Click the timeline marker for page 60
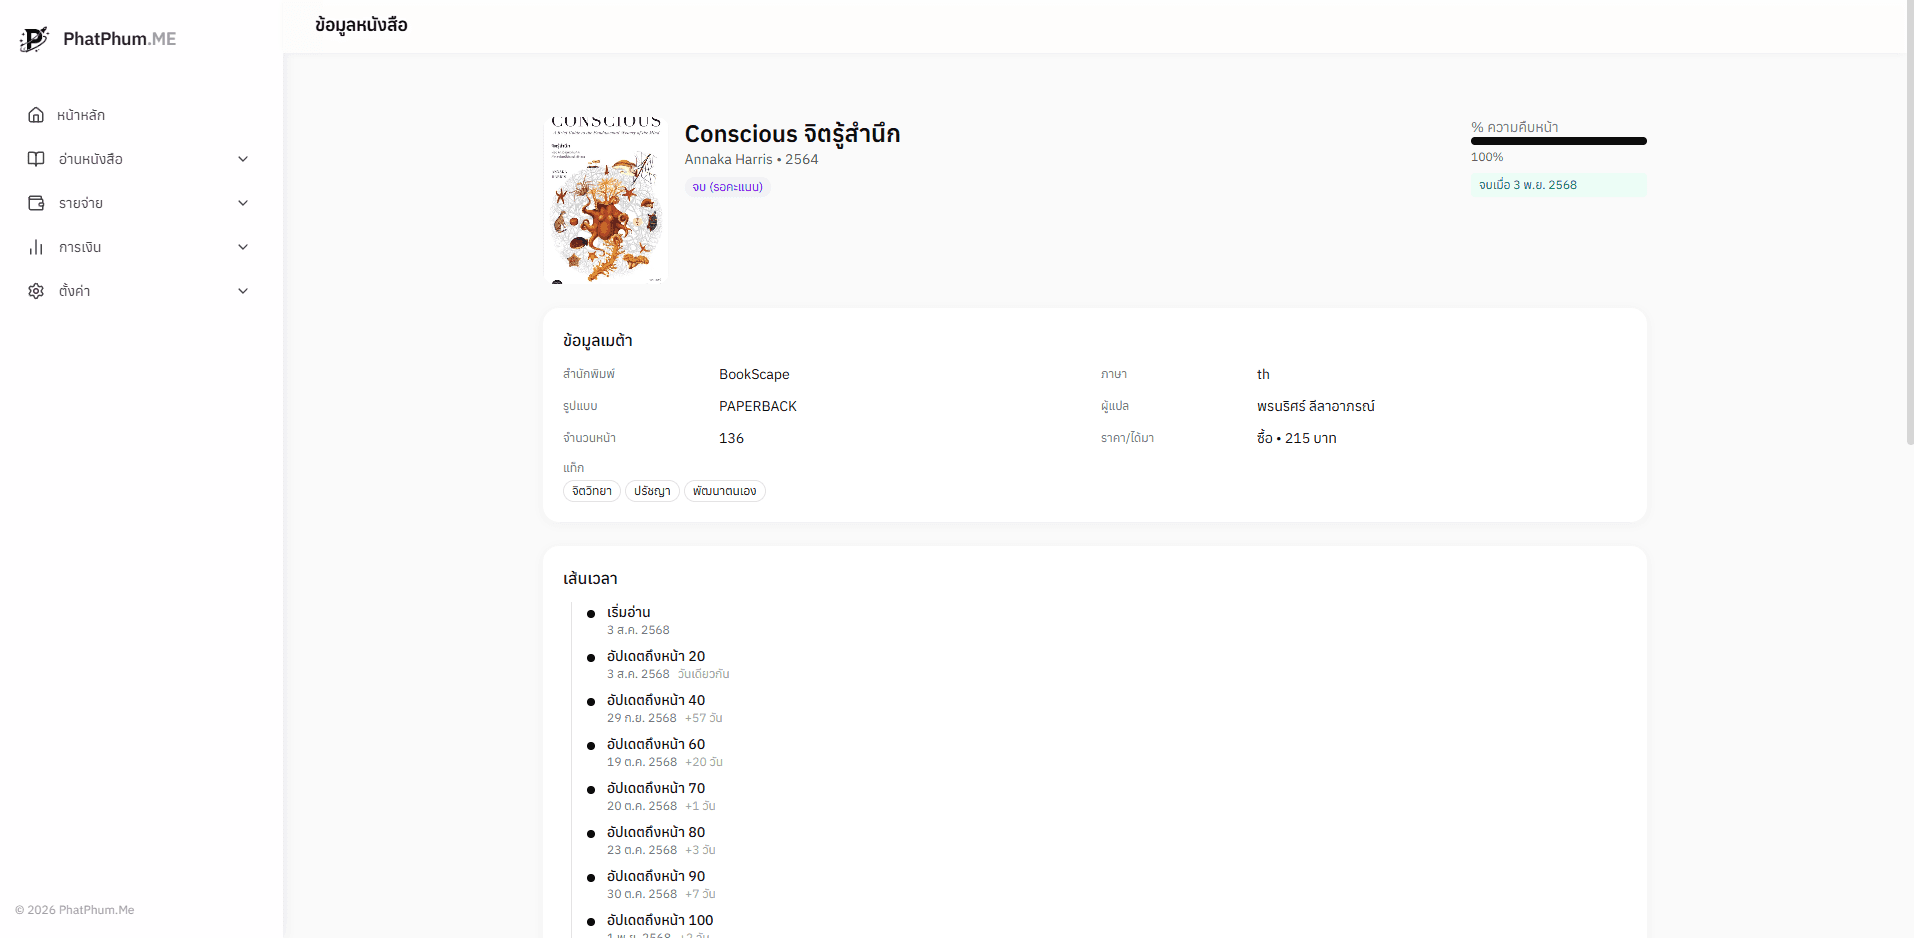 (591, 746)
